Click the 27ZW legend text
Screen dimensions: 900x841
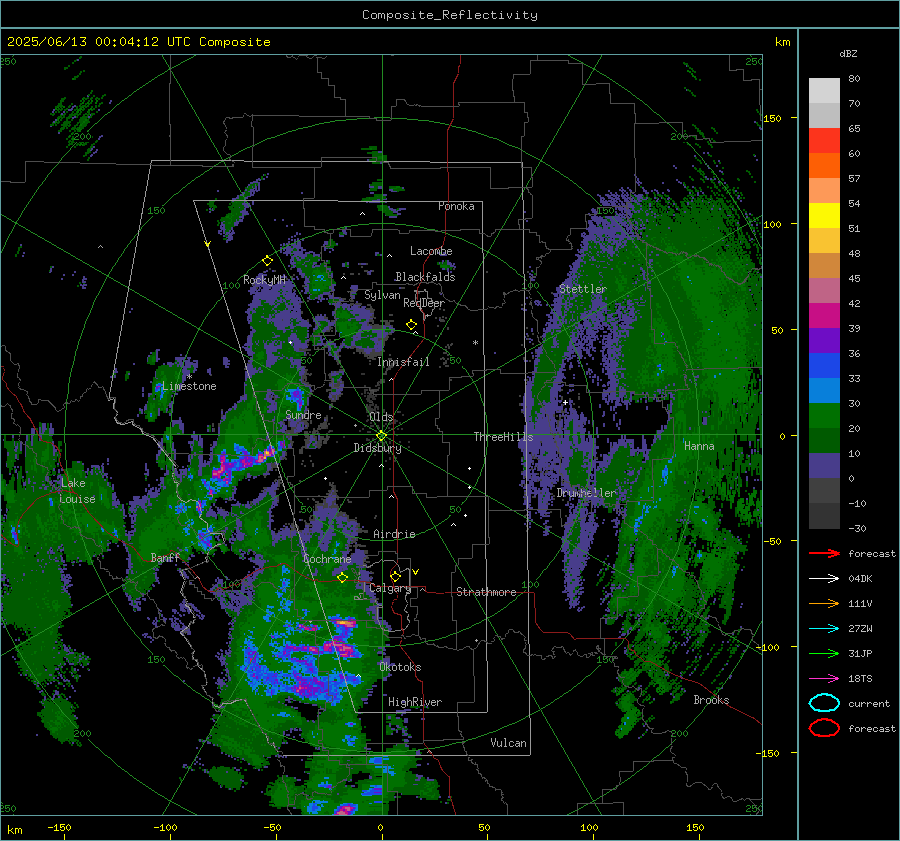(860, 629)
